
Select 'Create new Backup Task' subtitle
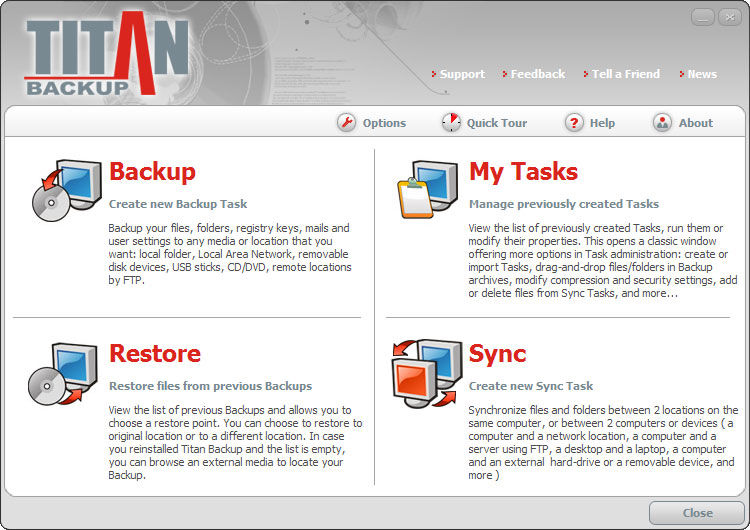(178, 204)
